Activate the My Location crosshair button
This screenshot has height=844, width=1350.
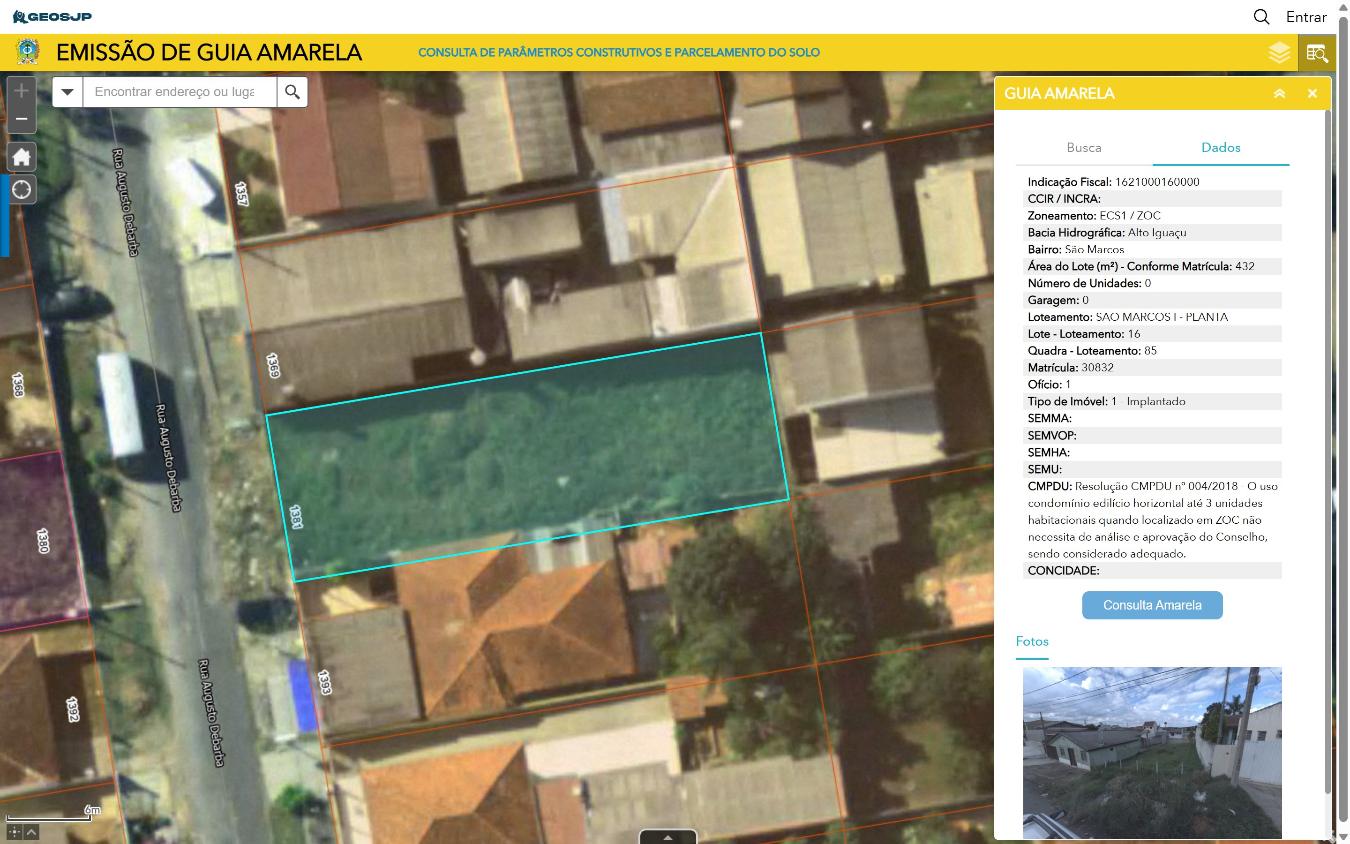(x=21, y=190)
